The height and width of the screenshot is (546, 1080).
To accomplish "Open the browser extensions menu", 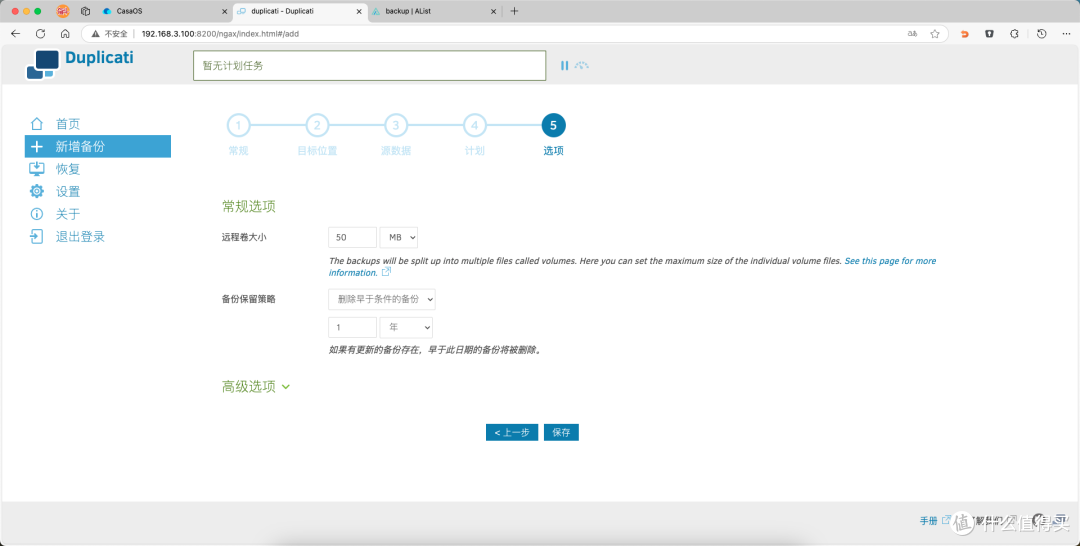I will (x=1014, y=34).
